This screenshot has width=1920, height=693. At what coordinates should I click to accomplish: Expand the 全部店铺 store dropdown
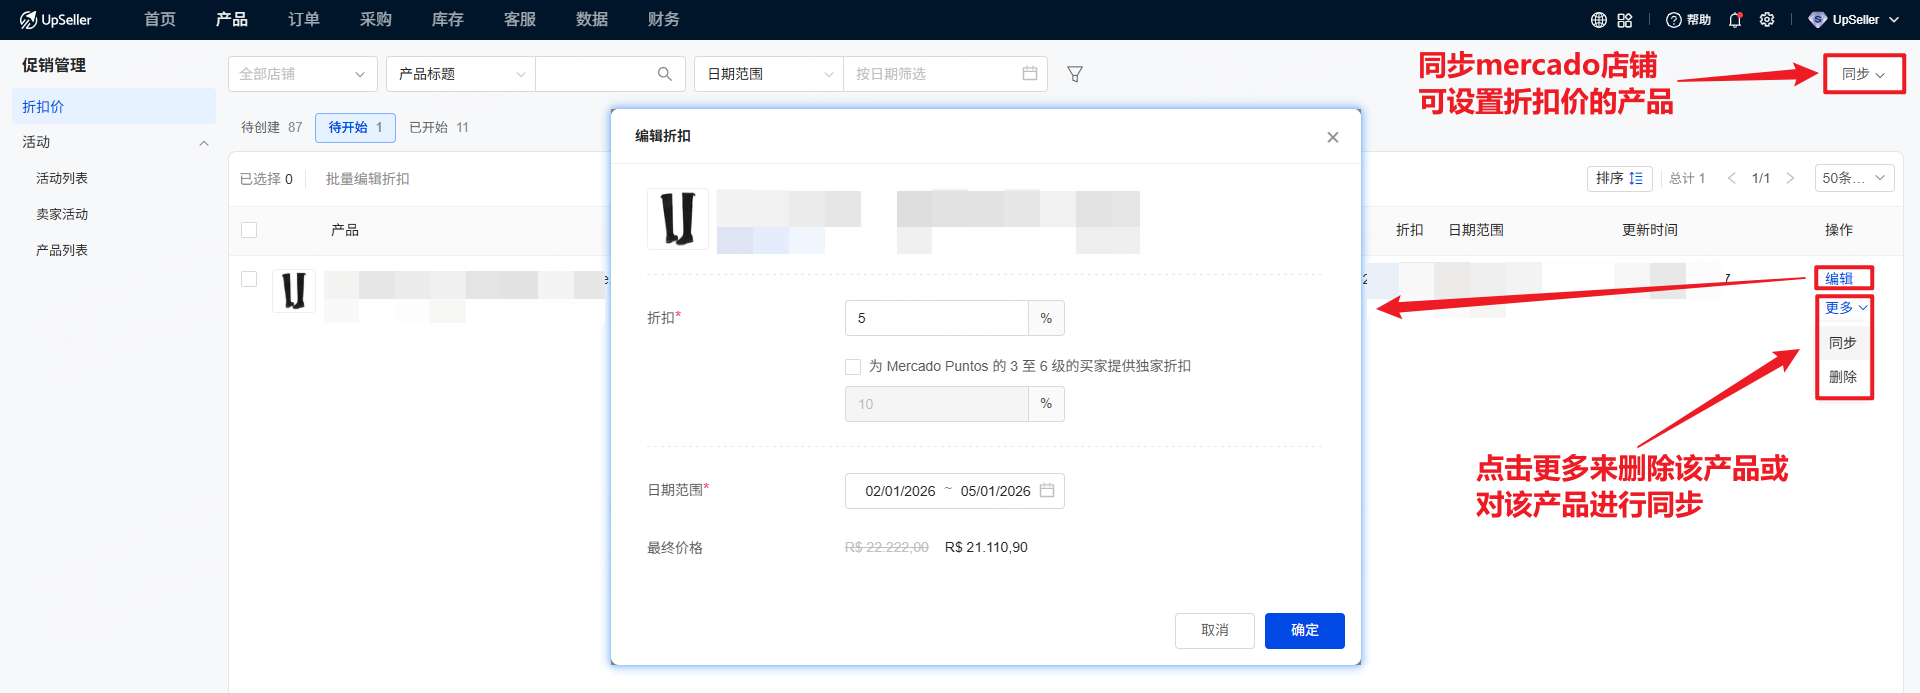point(302,74)
